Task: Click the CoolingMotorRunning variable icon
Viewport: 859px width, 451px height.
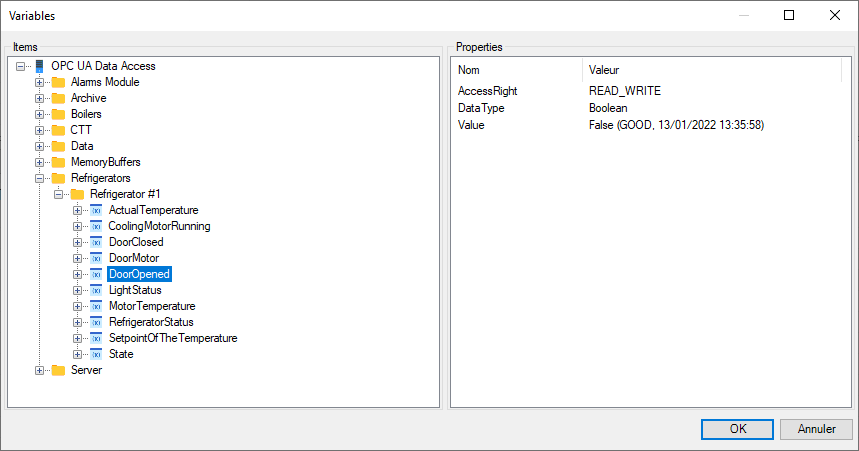Action: (x=96, y=226)
